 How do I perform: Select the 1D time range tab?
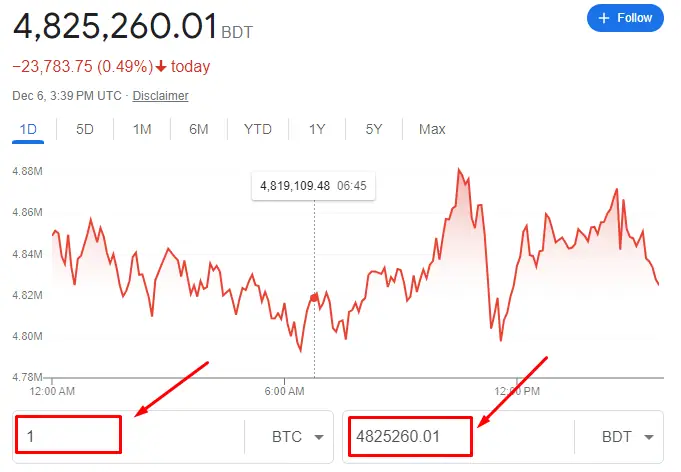(x=28, y=129)
